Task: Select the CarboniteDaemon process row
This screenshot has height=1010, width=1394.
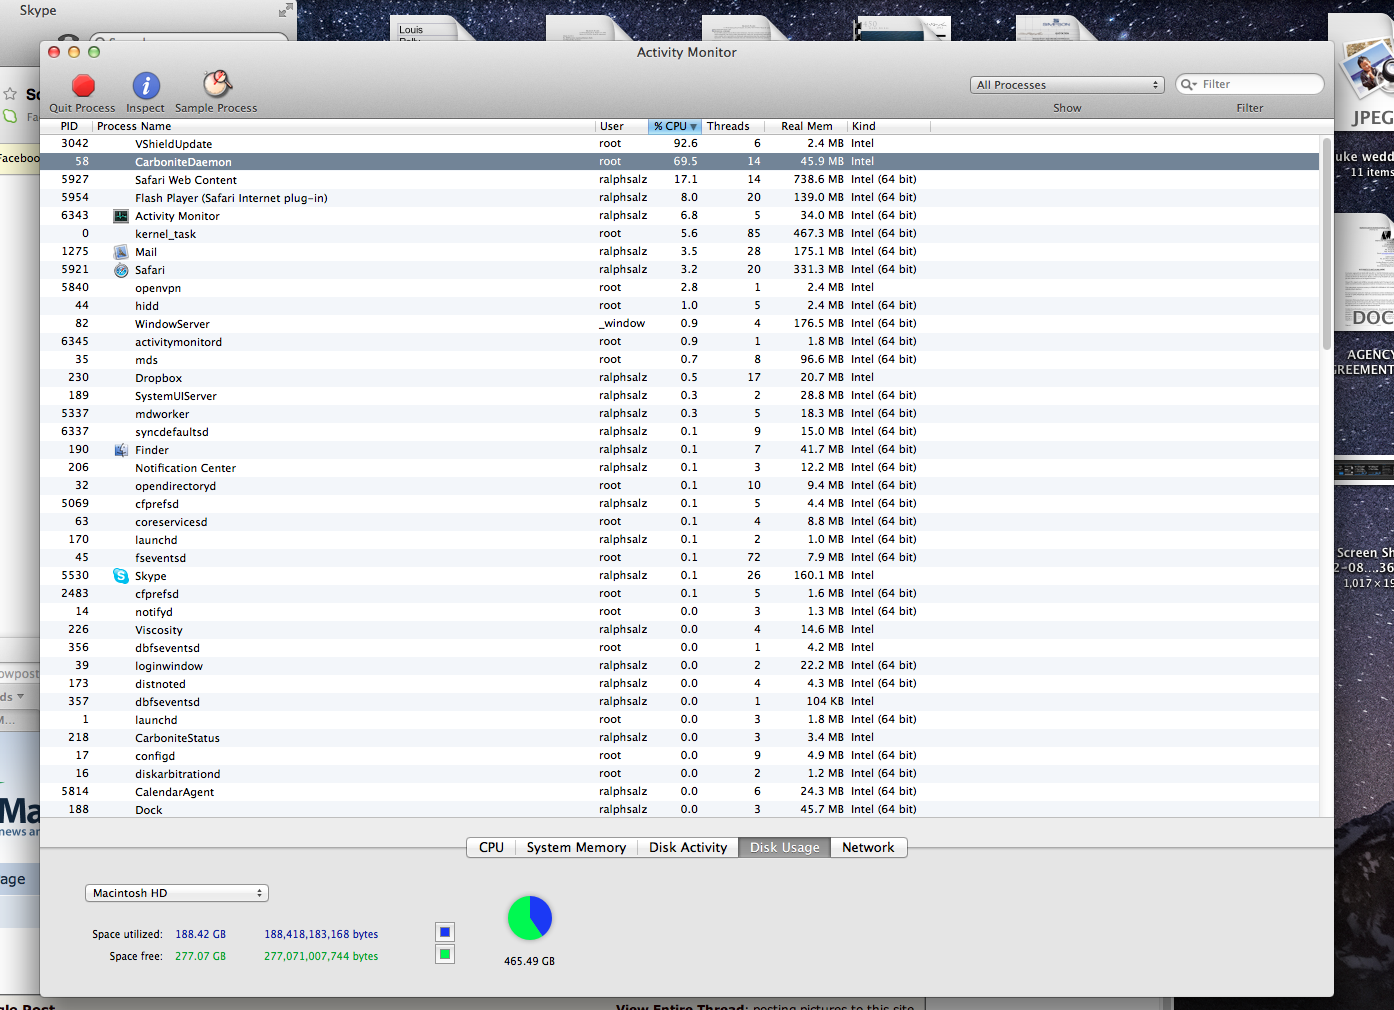Action: tap(680, 162)
